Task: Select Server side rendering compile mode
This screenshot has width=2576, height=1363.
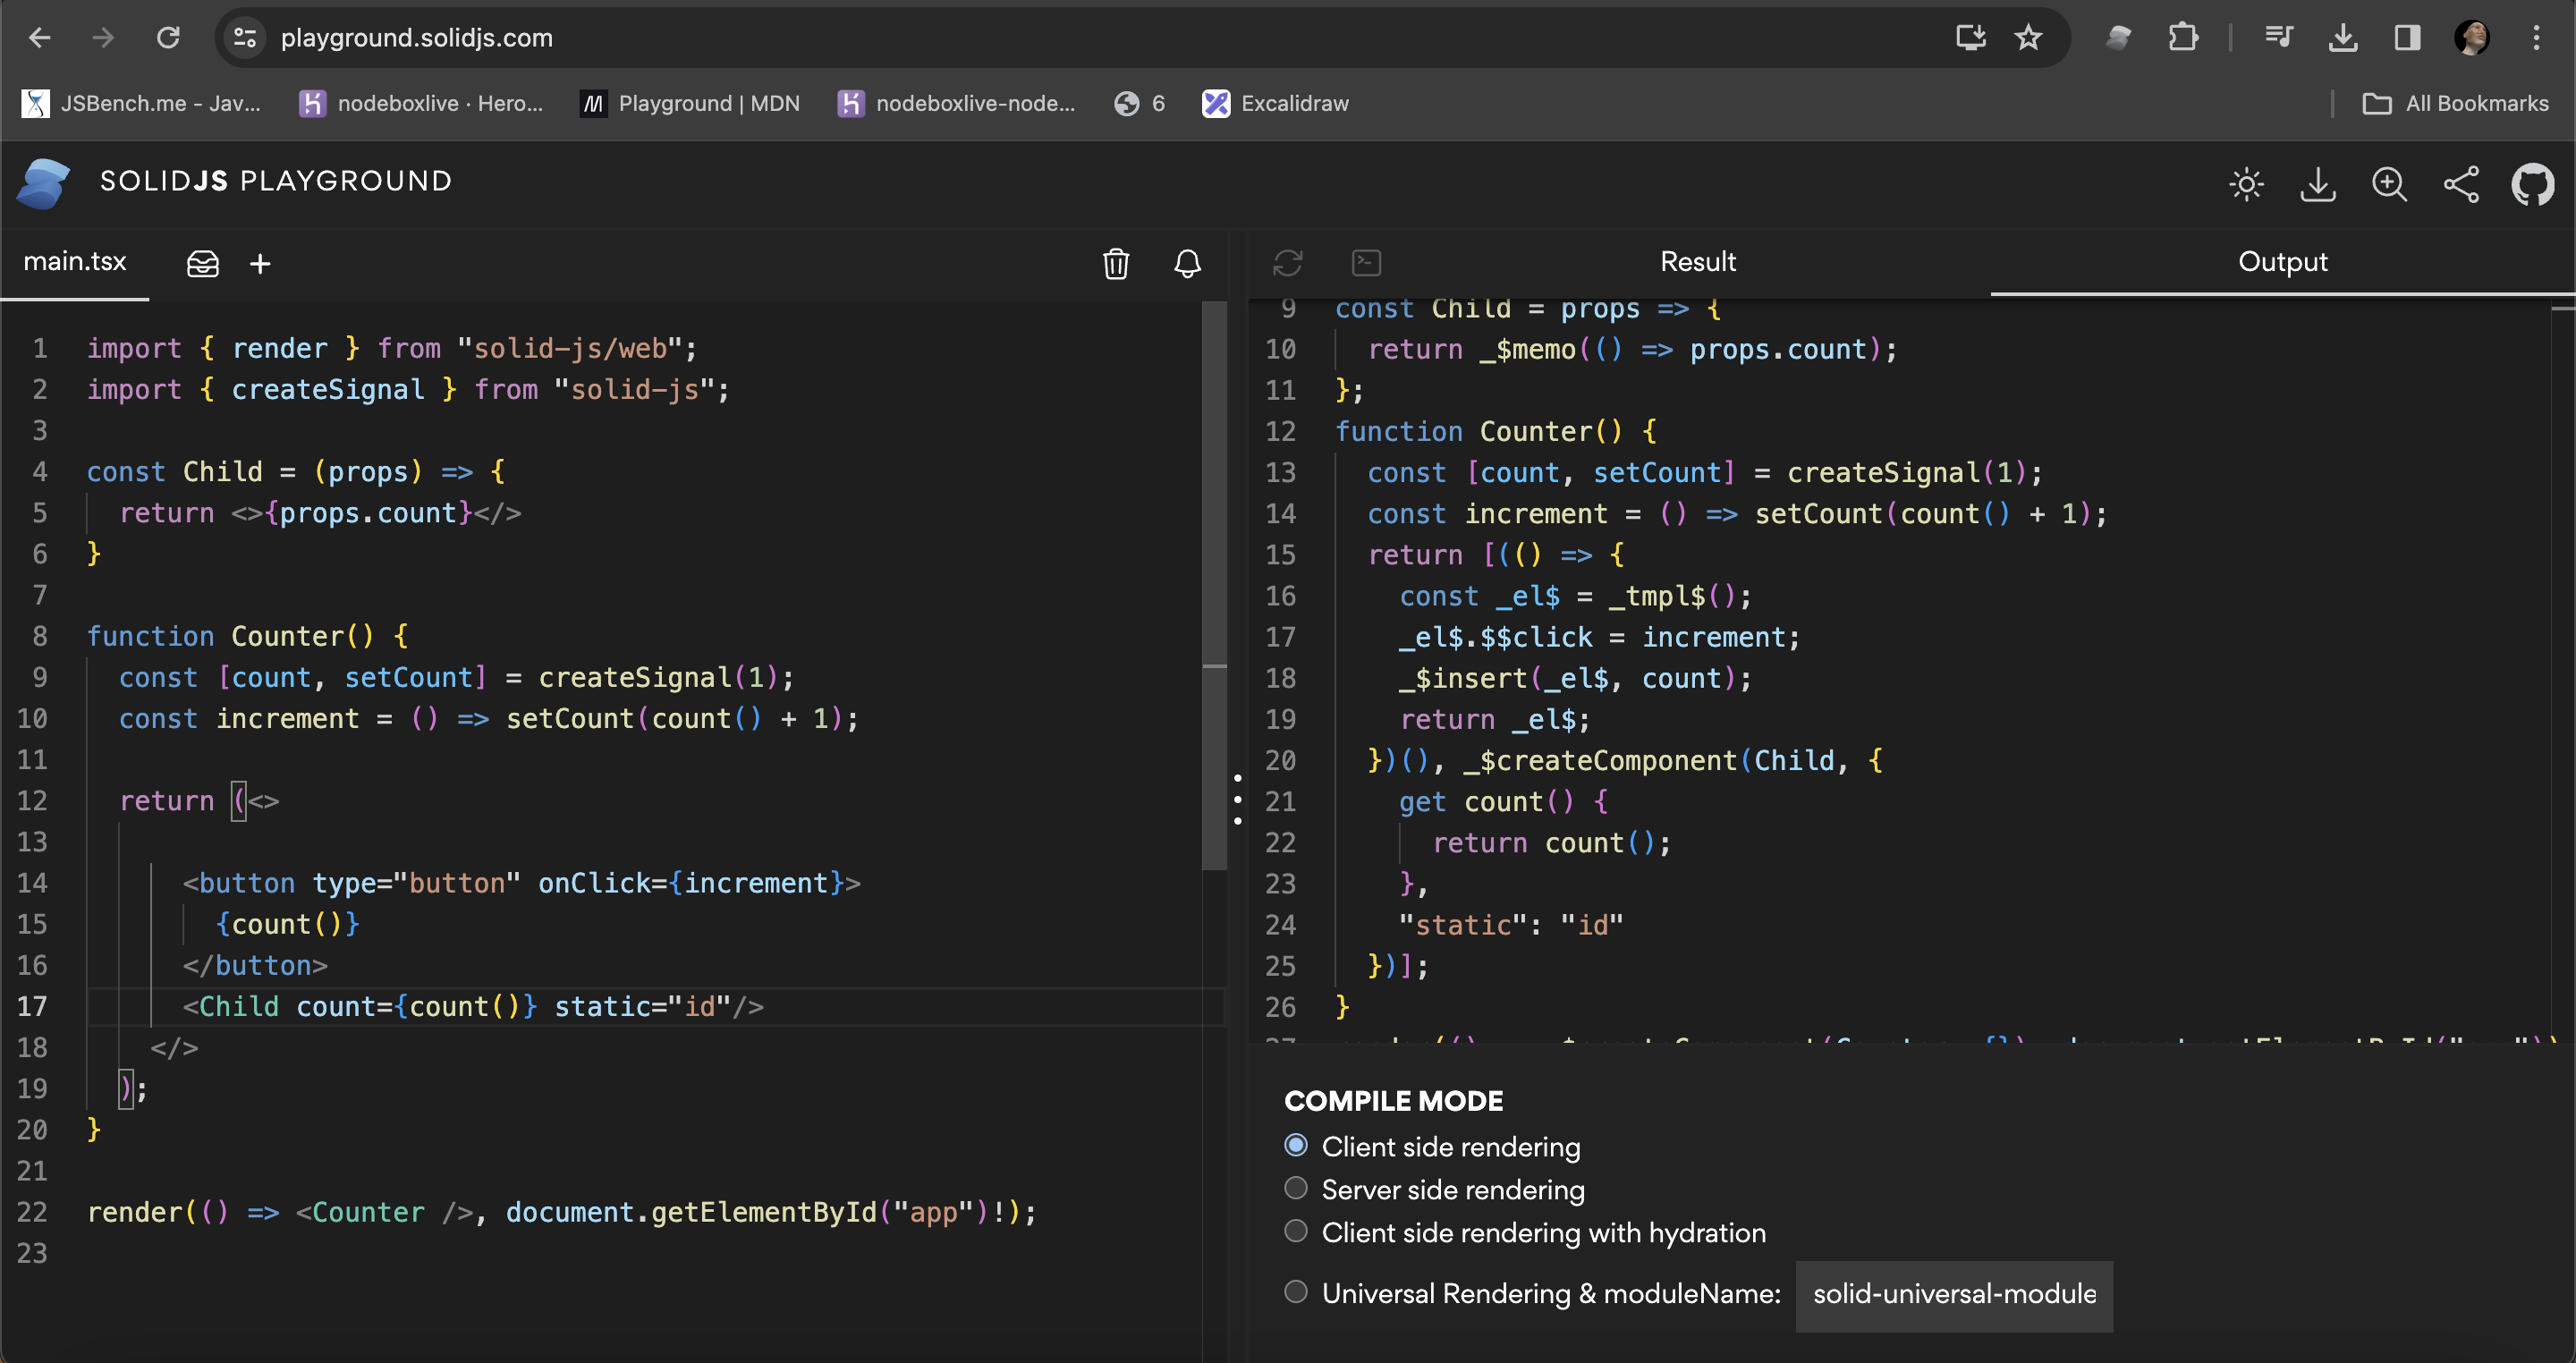Action: click(1296, 1189)
